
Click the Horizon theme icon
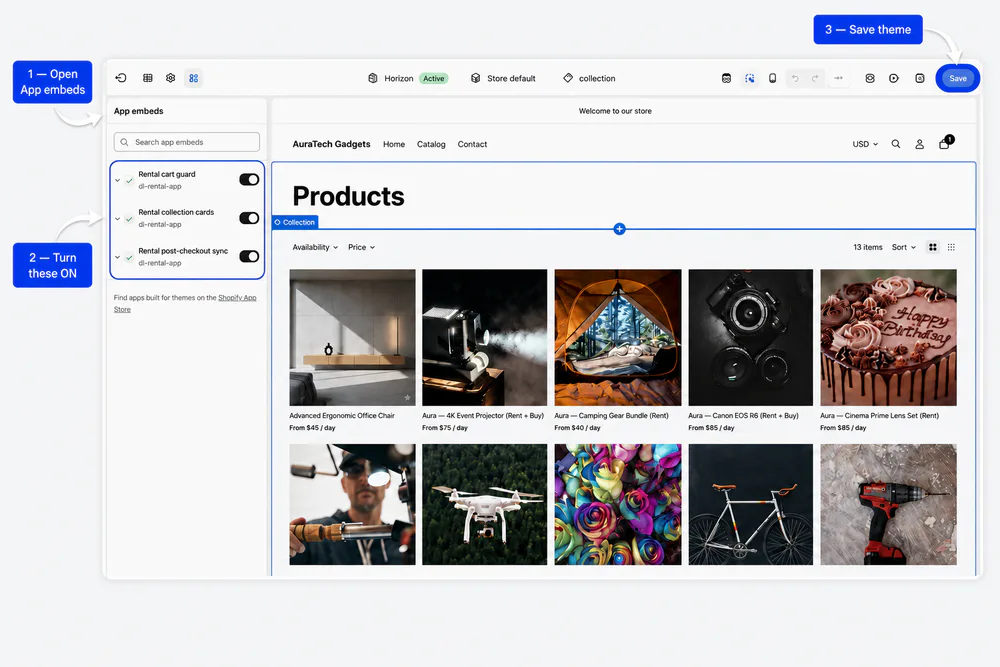pyautogui.click(x=373, y=78)
